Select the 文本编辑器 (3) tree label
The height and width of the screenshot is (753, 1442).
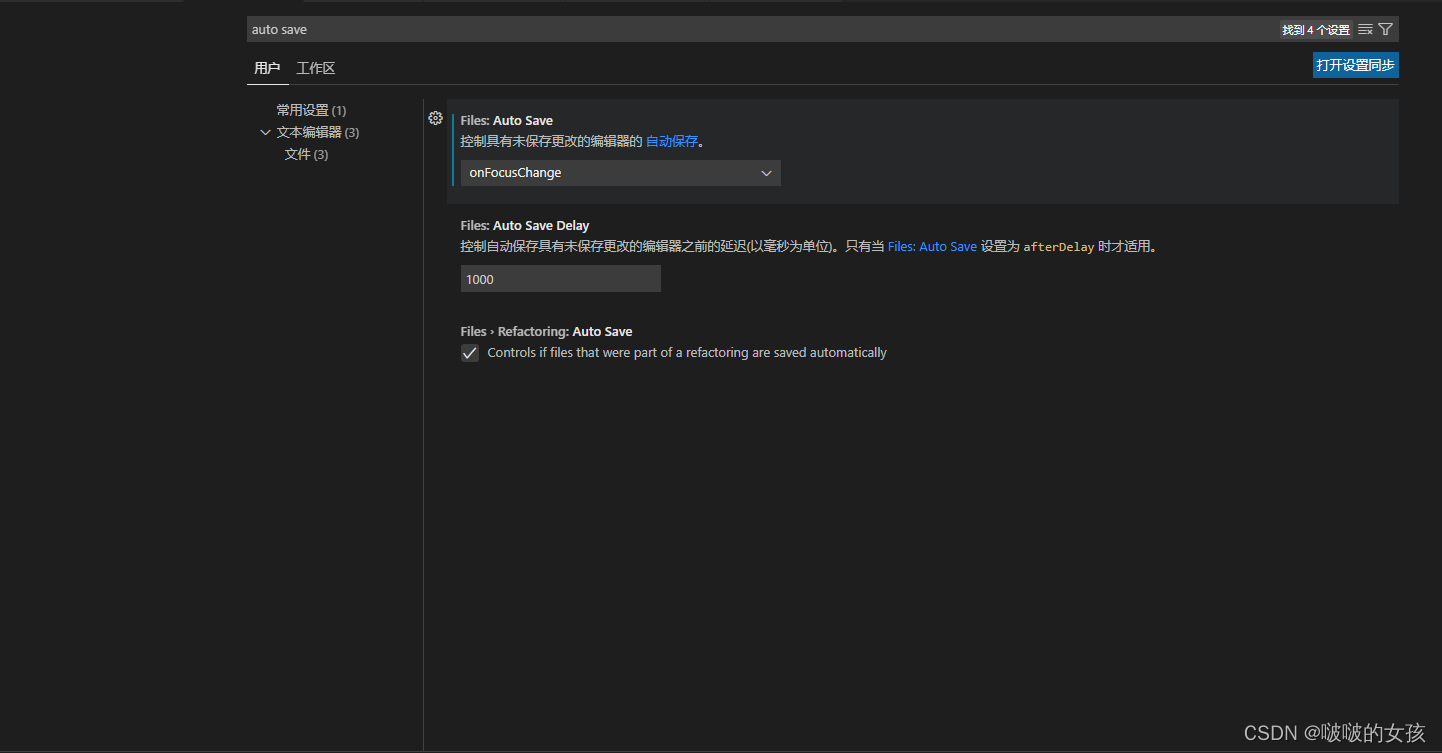(318, 132)
